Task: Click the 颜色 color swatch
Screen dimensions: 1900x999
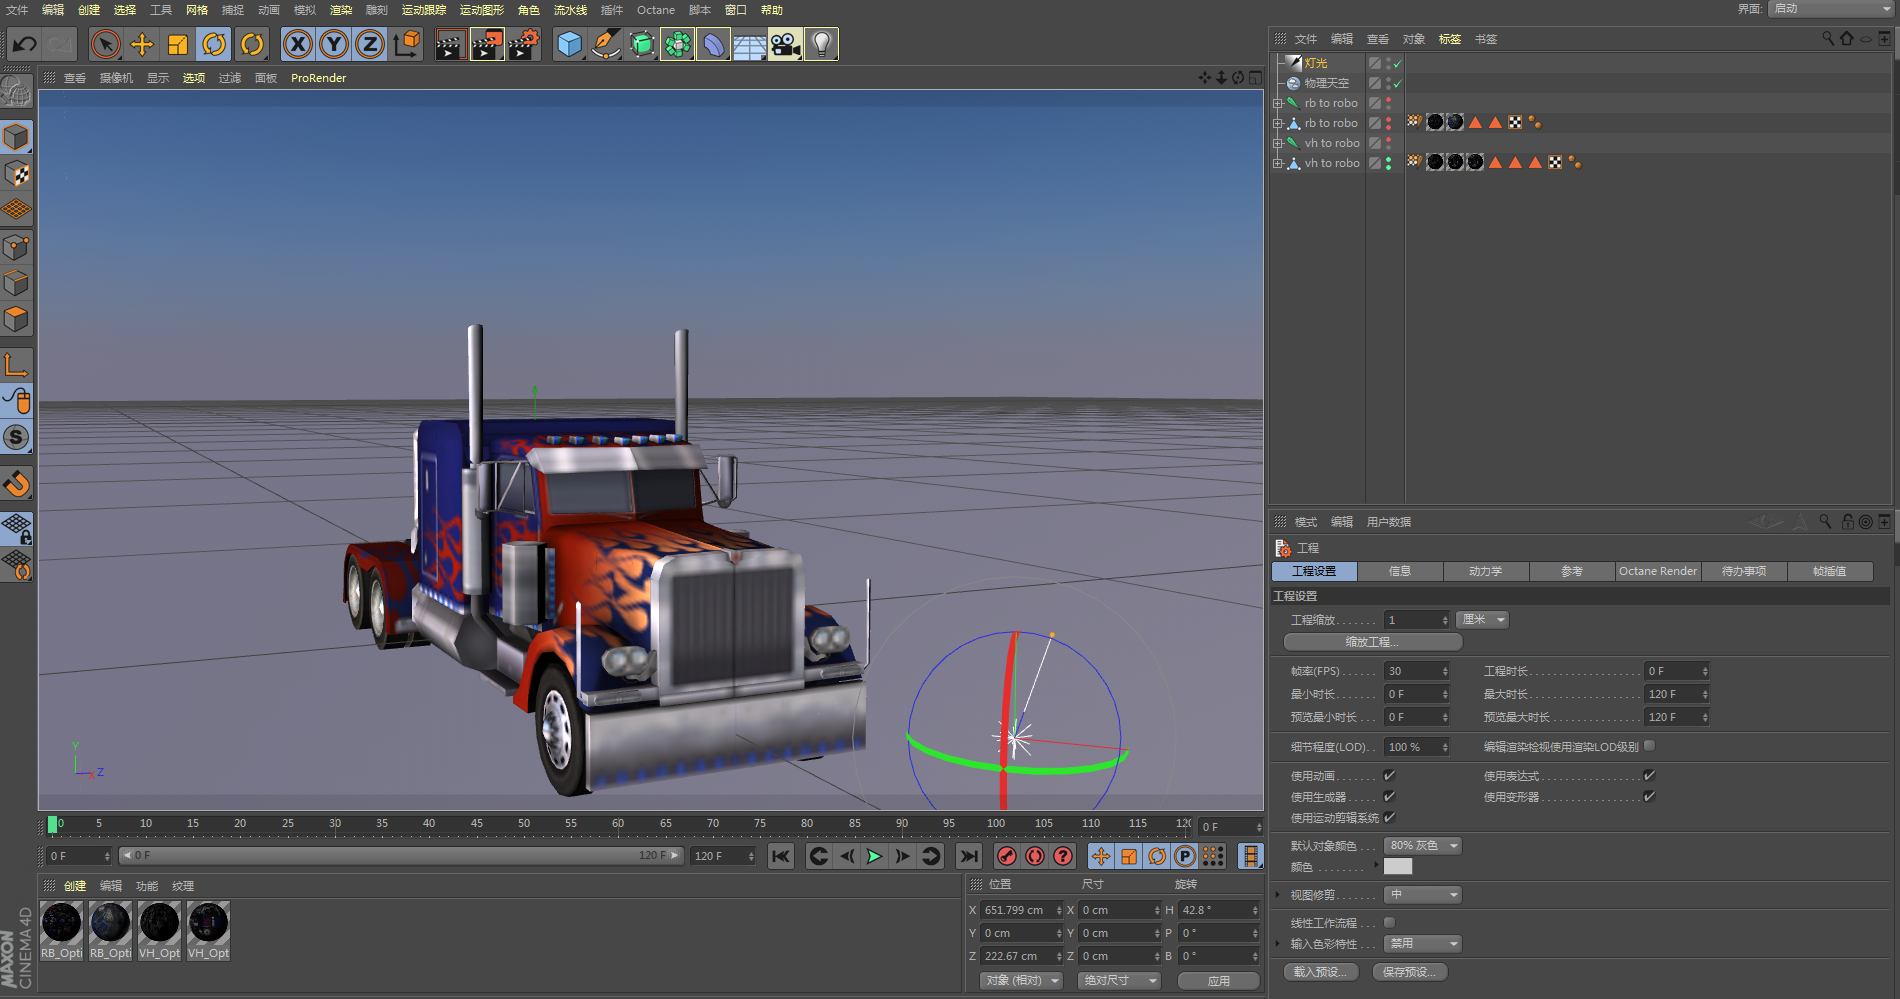Action: coord(1398,867)
